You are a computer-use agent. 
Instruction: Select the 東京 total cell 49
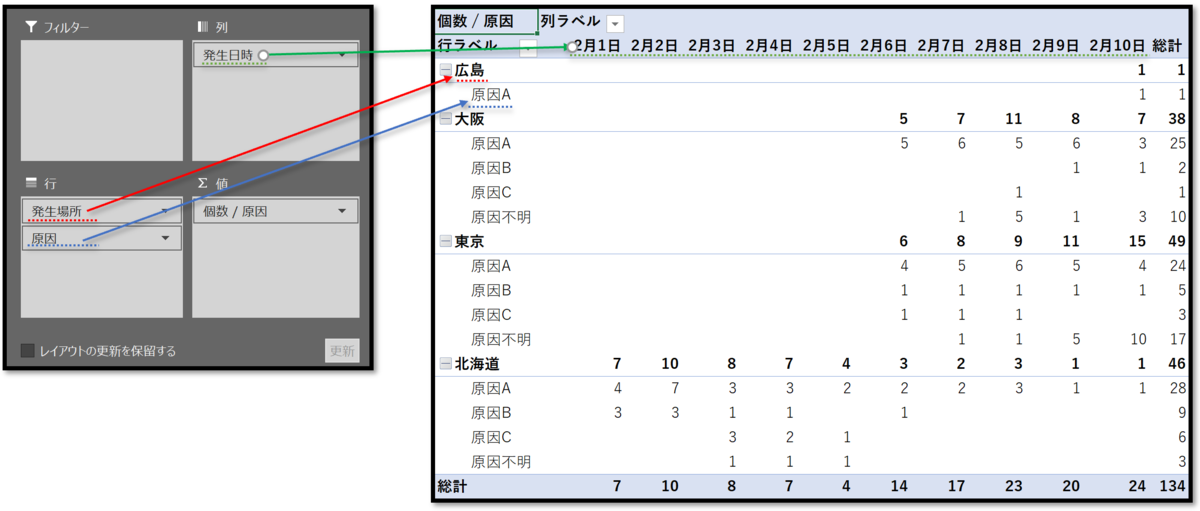pyautogui.click(x=1176, y=241)
